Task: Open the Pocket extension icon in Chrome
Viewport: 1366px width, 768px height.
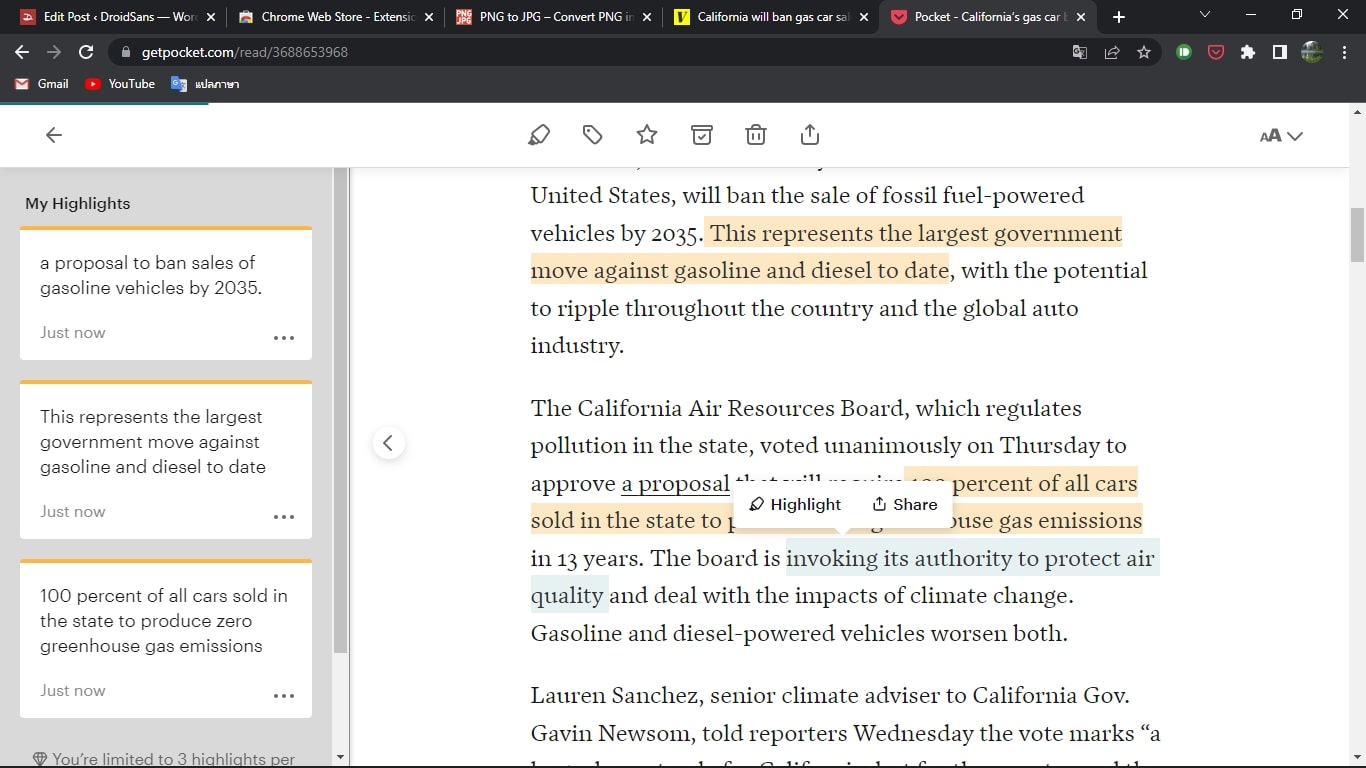Action: pos(1216,52)
